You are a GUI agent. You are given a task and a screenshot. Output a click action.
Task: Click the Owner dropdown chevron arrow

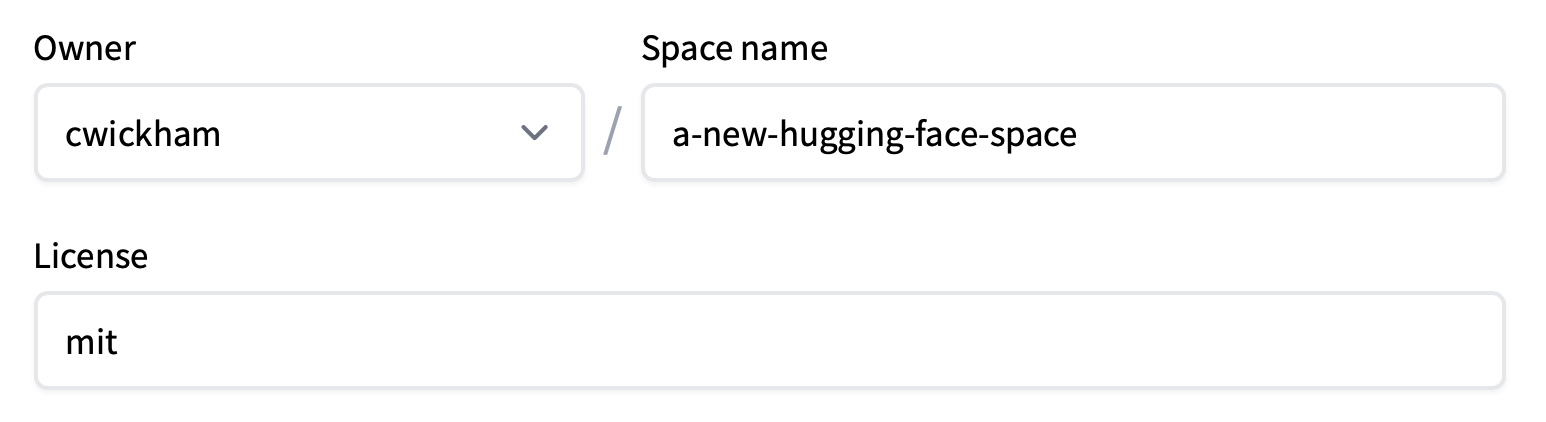(535, 133)
